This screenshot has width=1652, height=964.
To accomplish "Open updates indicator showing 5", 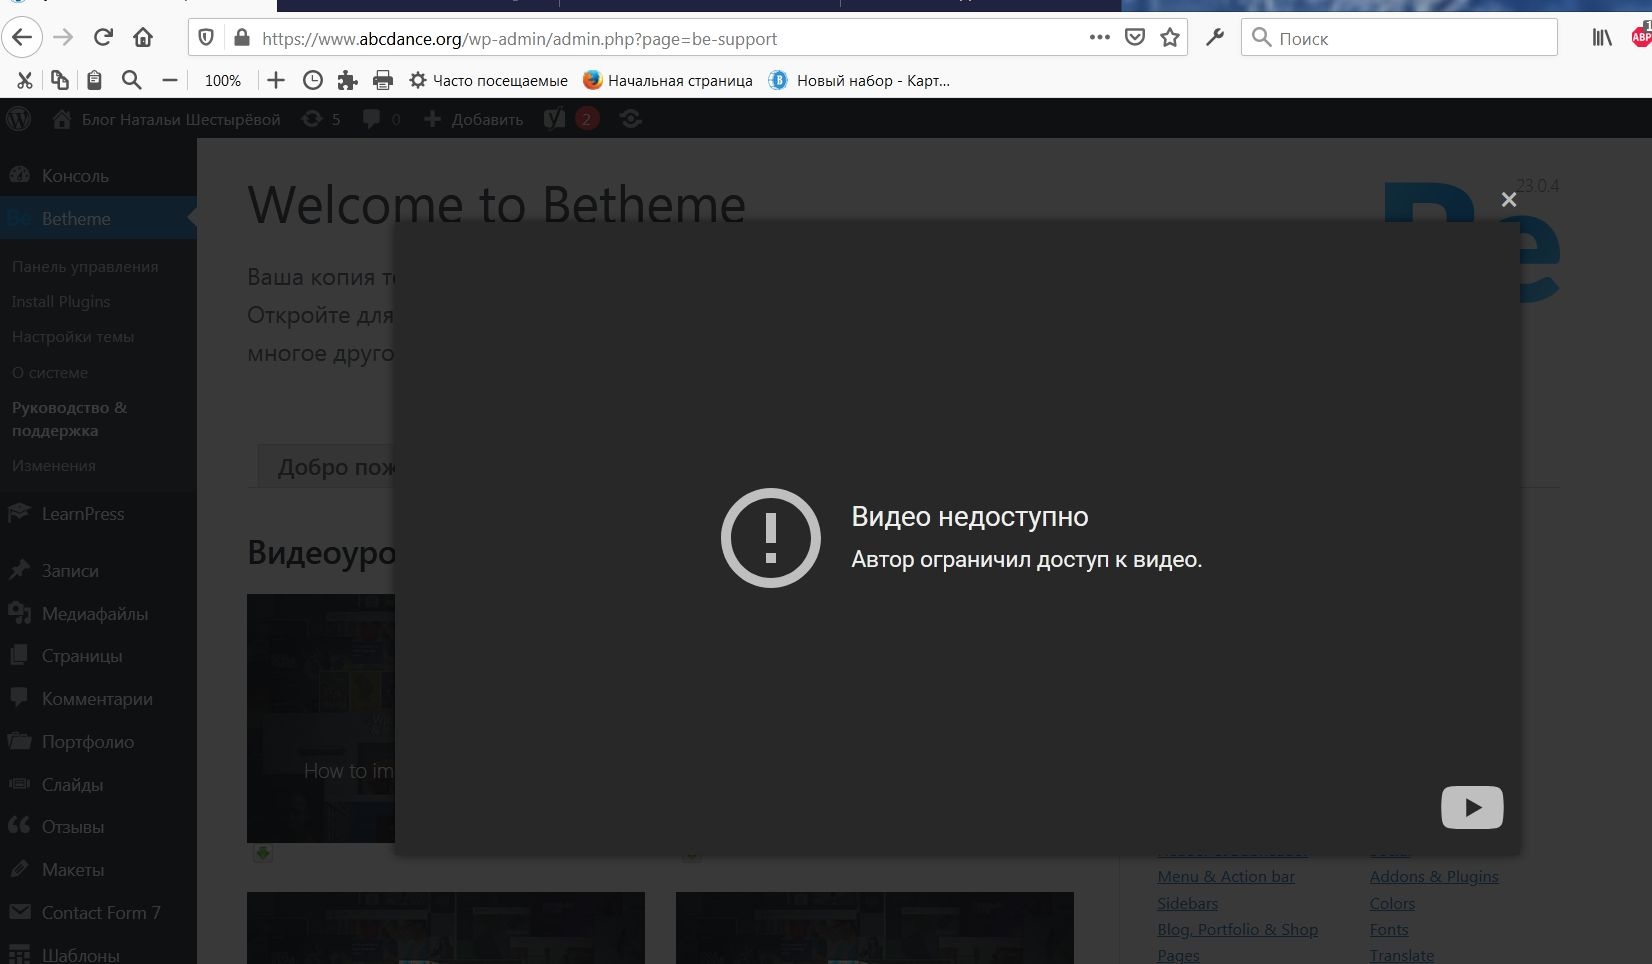I will tap(322, 119).
